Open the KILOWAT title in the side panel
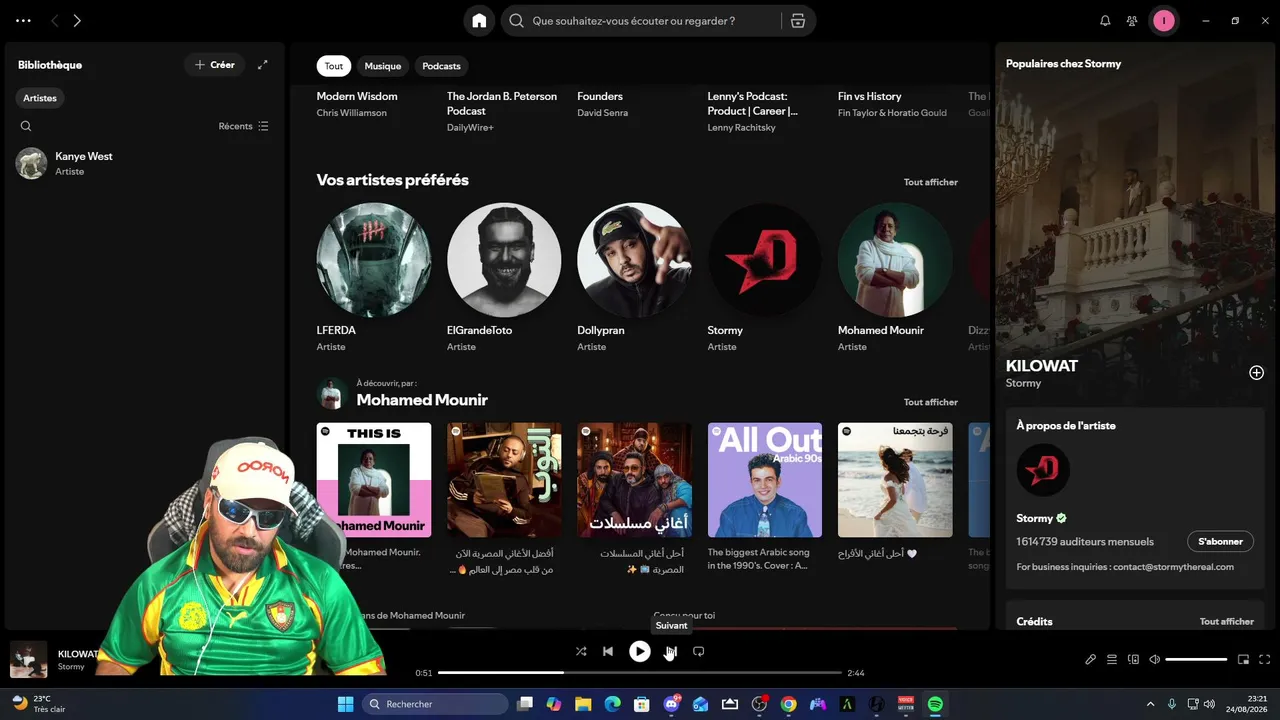This screenshot has width=1280, height=720. coord(1042,366)
